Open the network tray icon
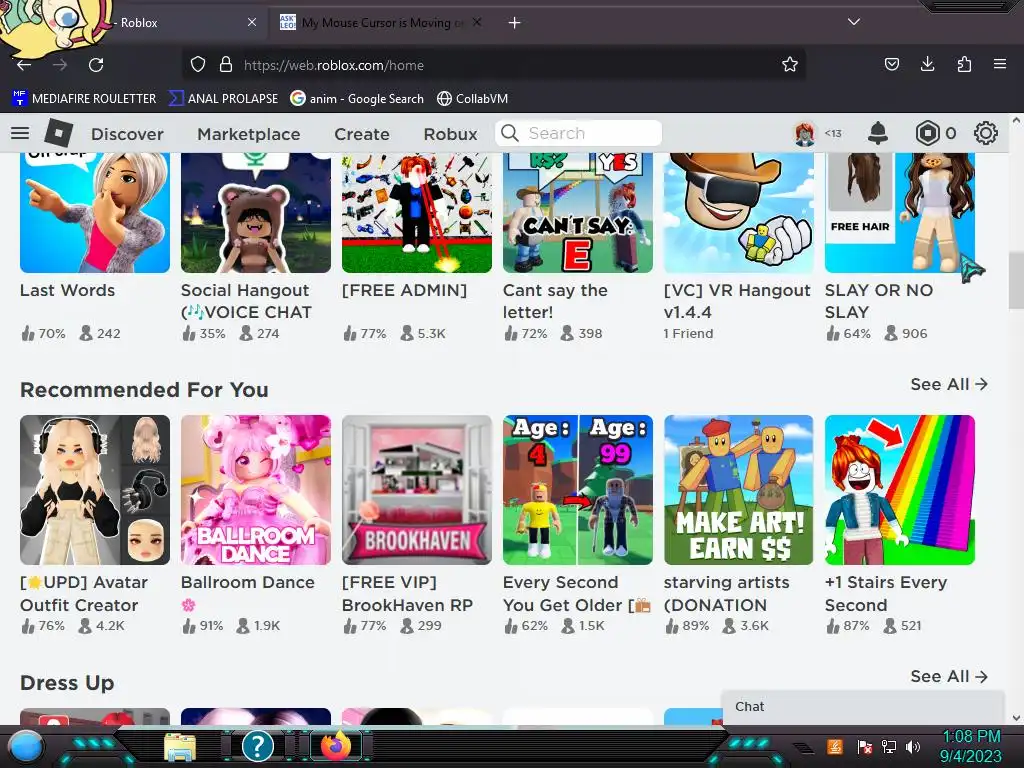 point(889,746)
